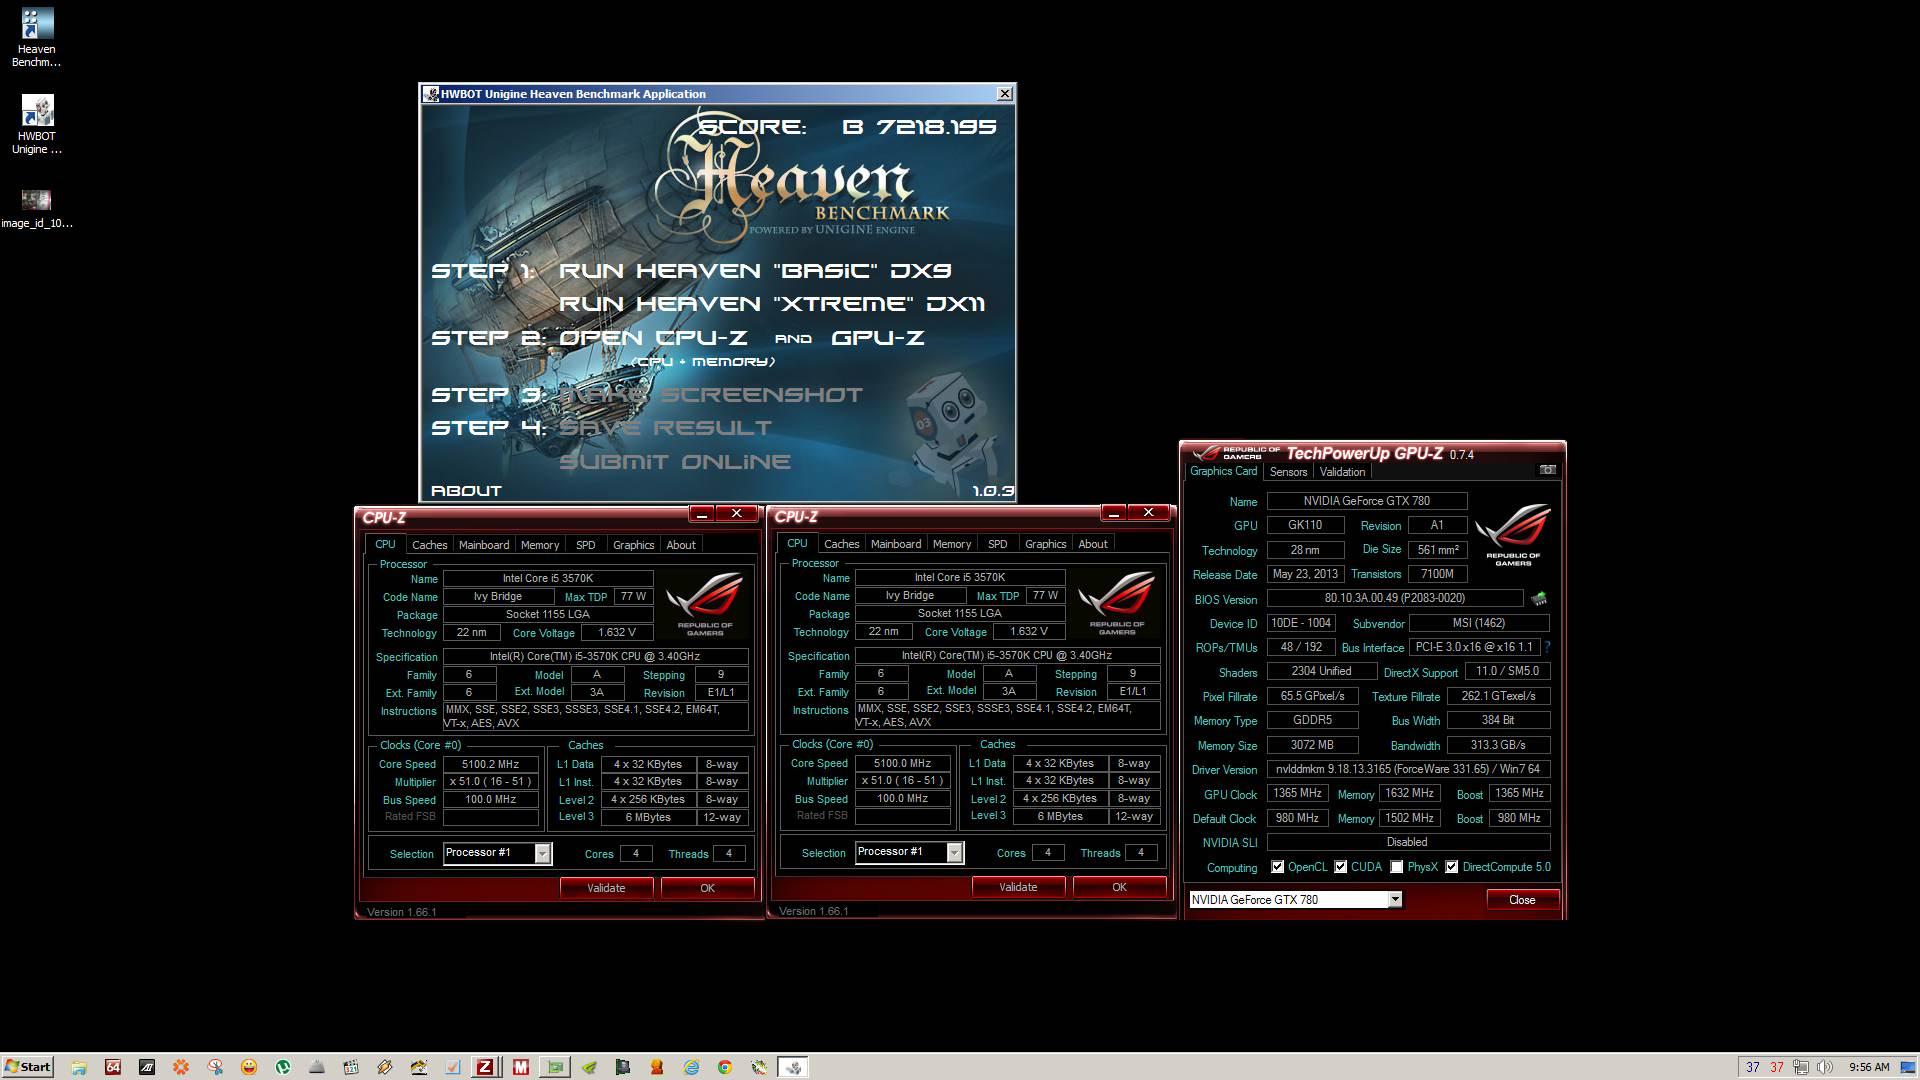Click the GPU Name field NVIDIA GeForce GTX 780

(x=1367, y=501)
